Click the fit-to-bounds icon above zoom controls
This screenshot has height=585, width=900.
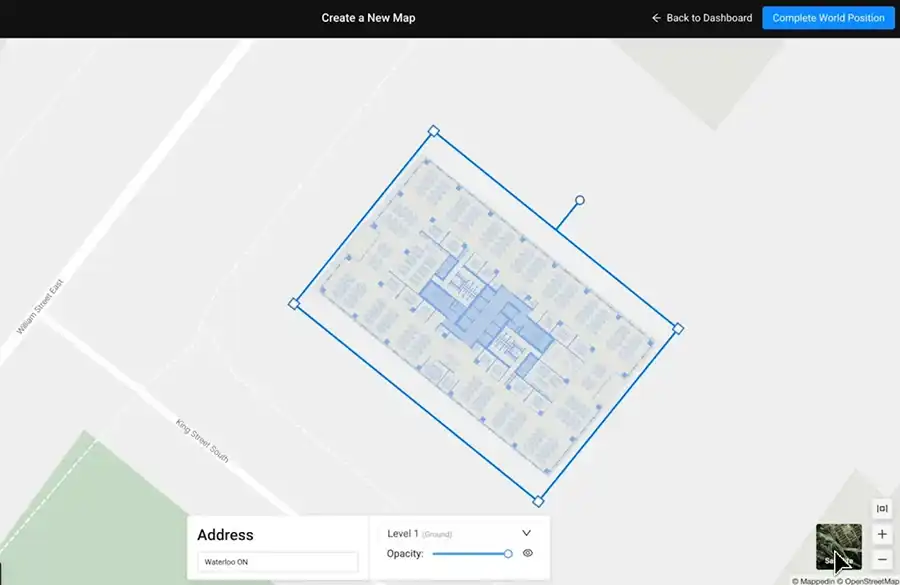pos(882,508)
